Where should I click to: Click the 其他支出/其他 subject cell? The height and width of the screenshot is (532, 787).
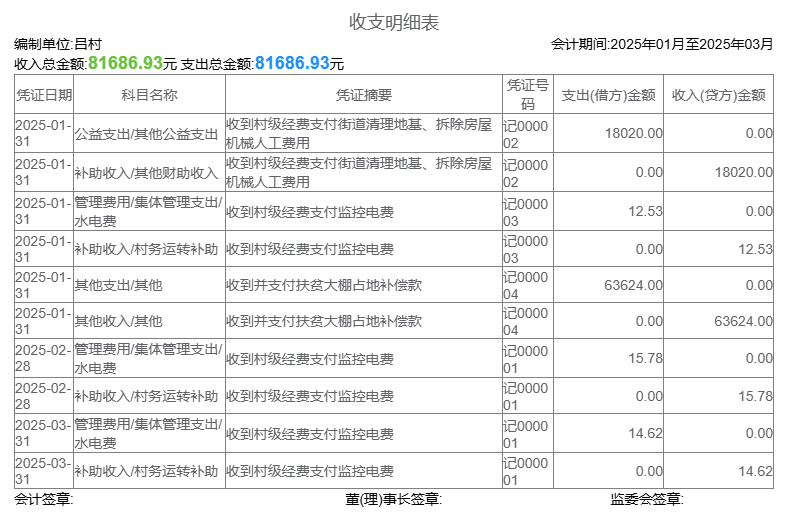click(118, 285)
